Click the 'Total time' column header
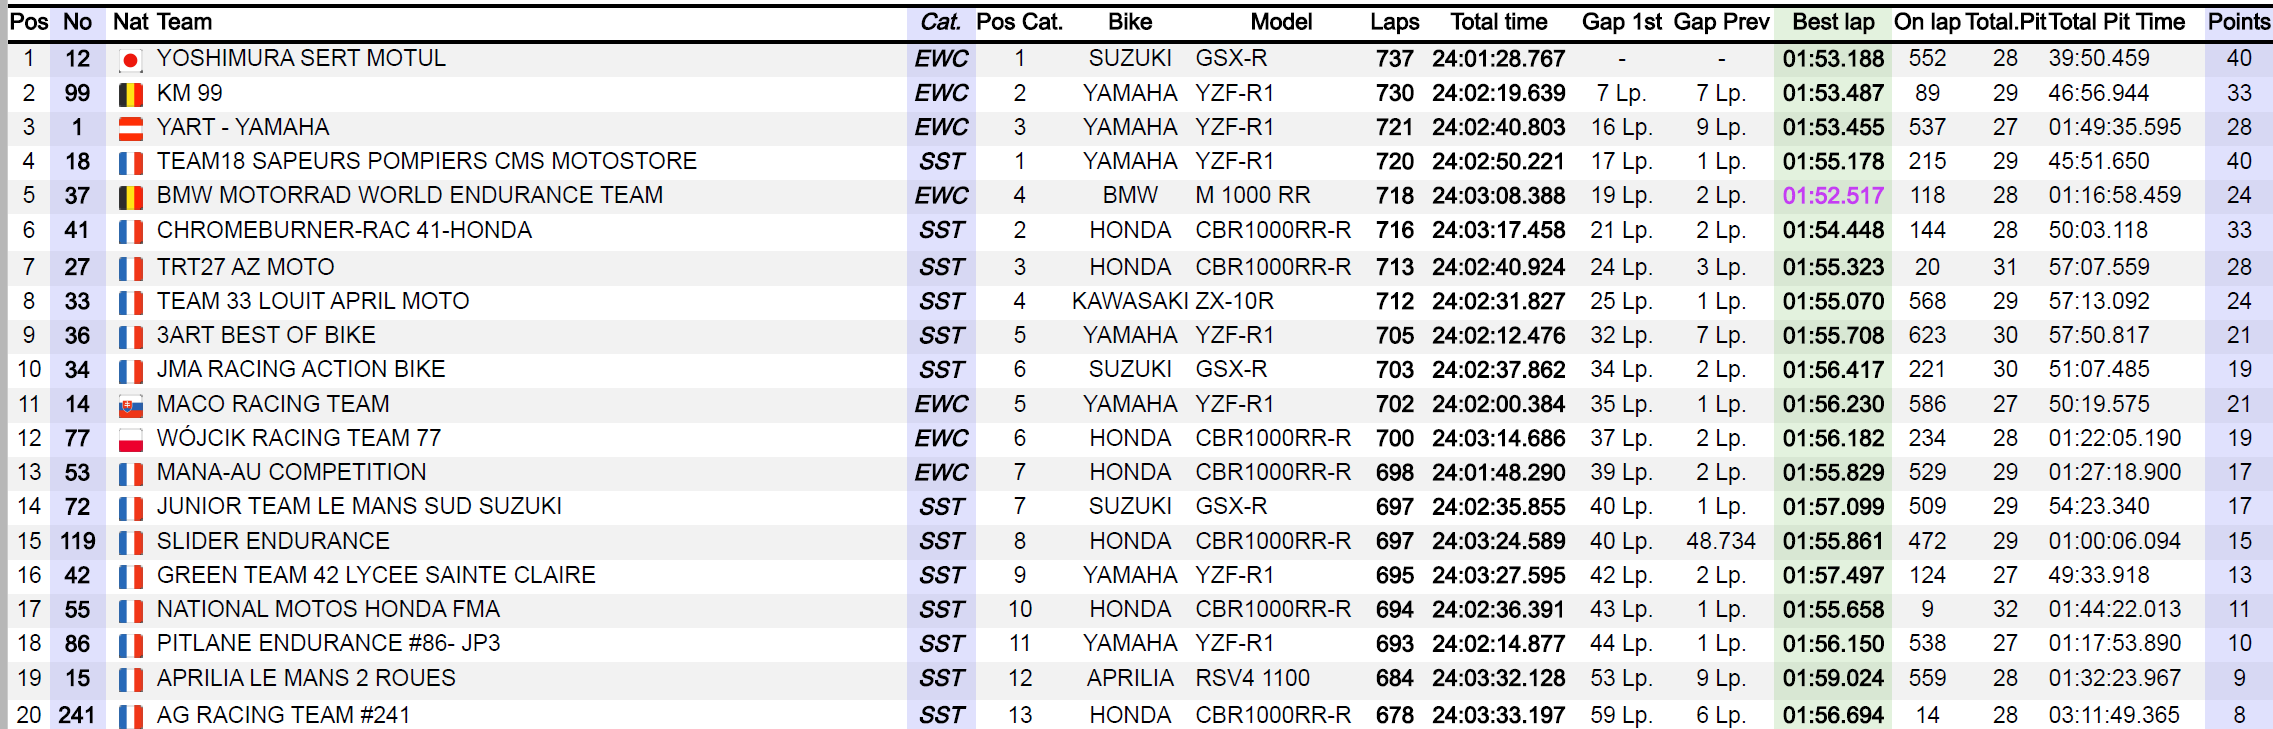The image size is (2273, 729). [x=1498, y=22]
